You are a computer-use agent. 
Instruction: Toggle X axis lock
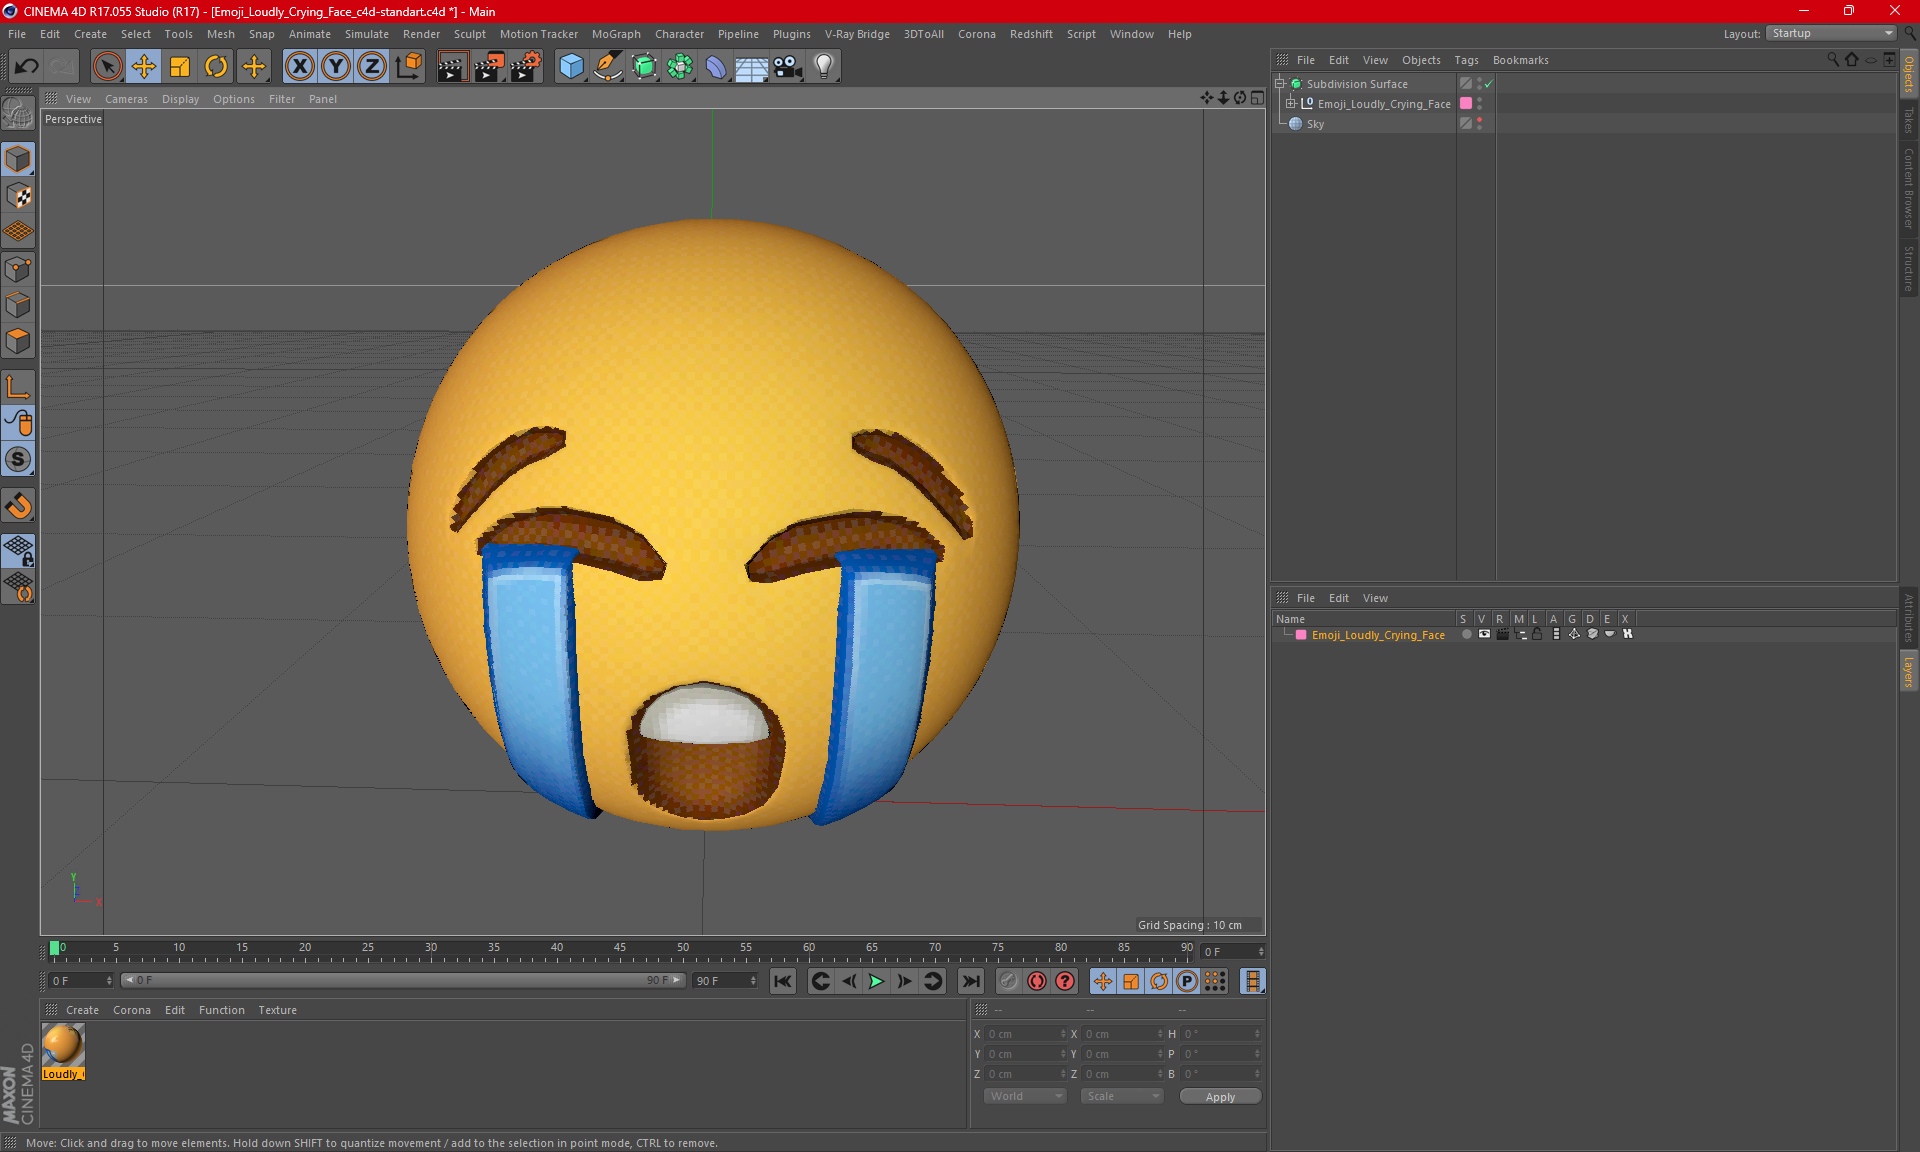click(x=299, y=67)
